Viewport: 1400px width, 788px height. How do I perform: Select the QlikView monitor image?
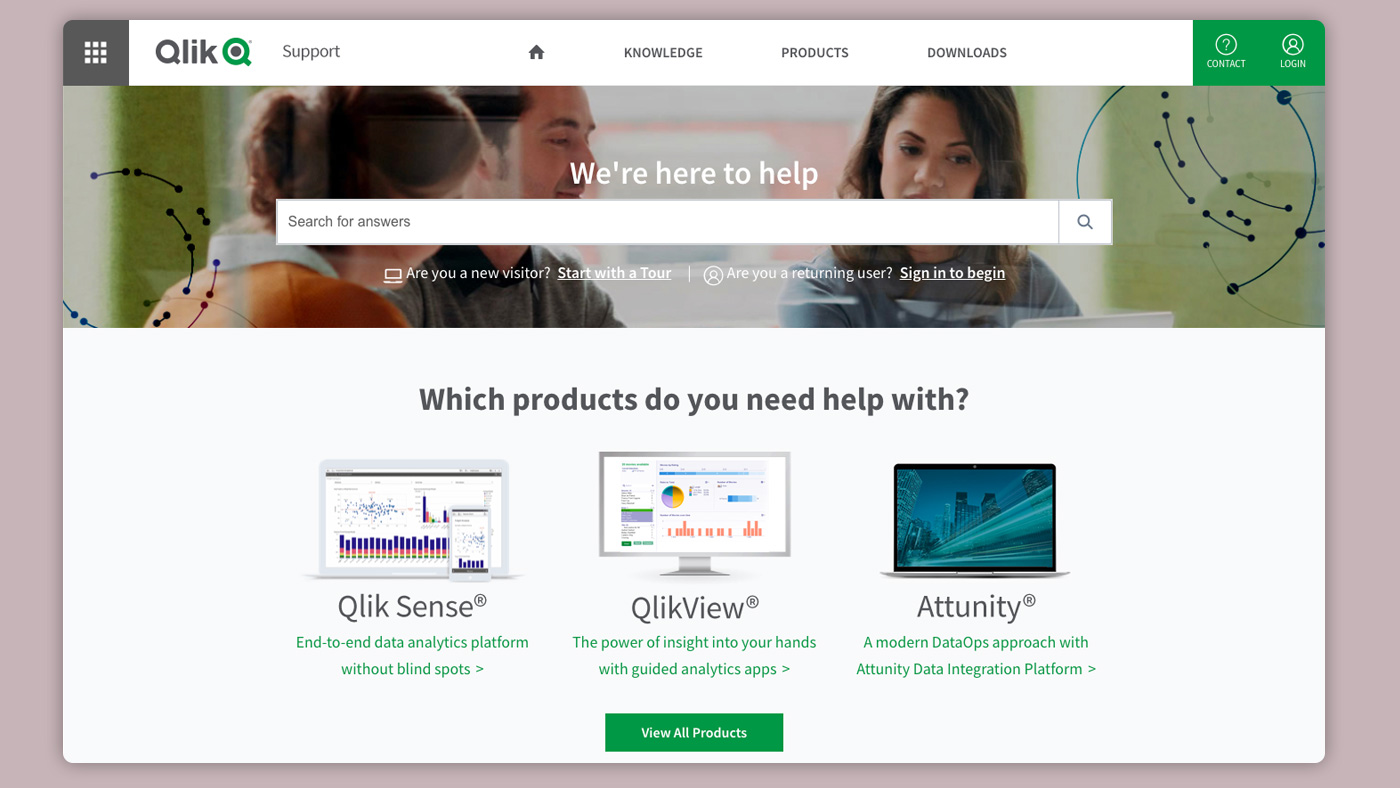point(694,515)
